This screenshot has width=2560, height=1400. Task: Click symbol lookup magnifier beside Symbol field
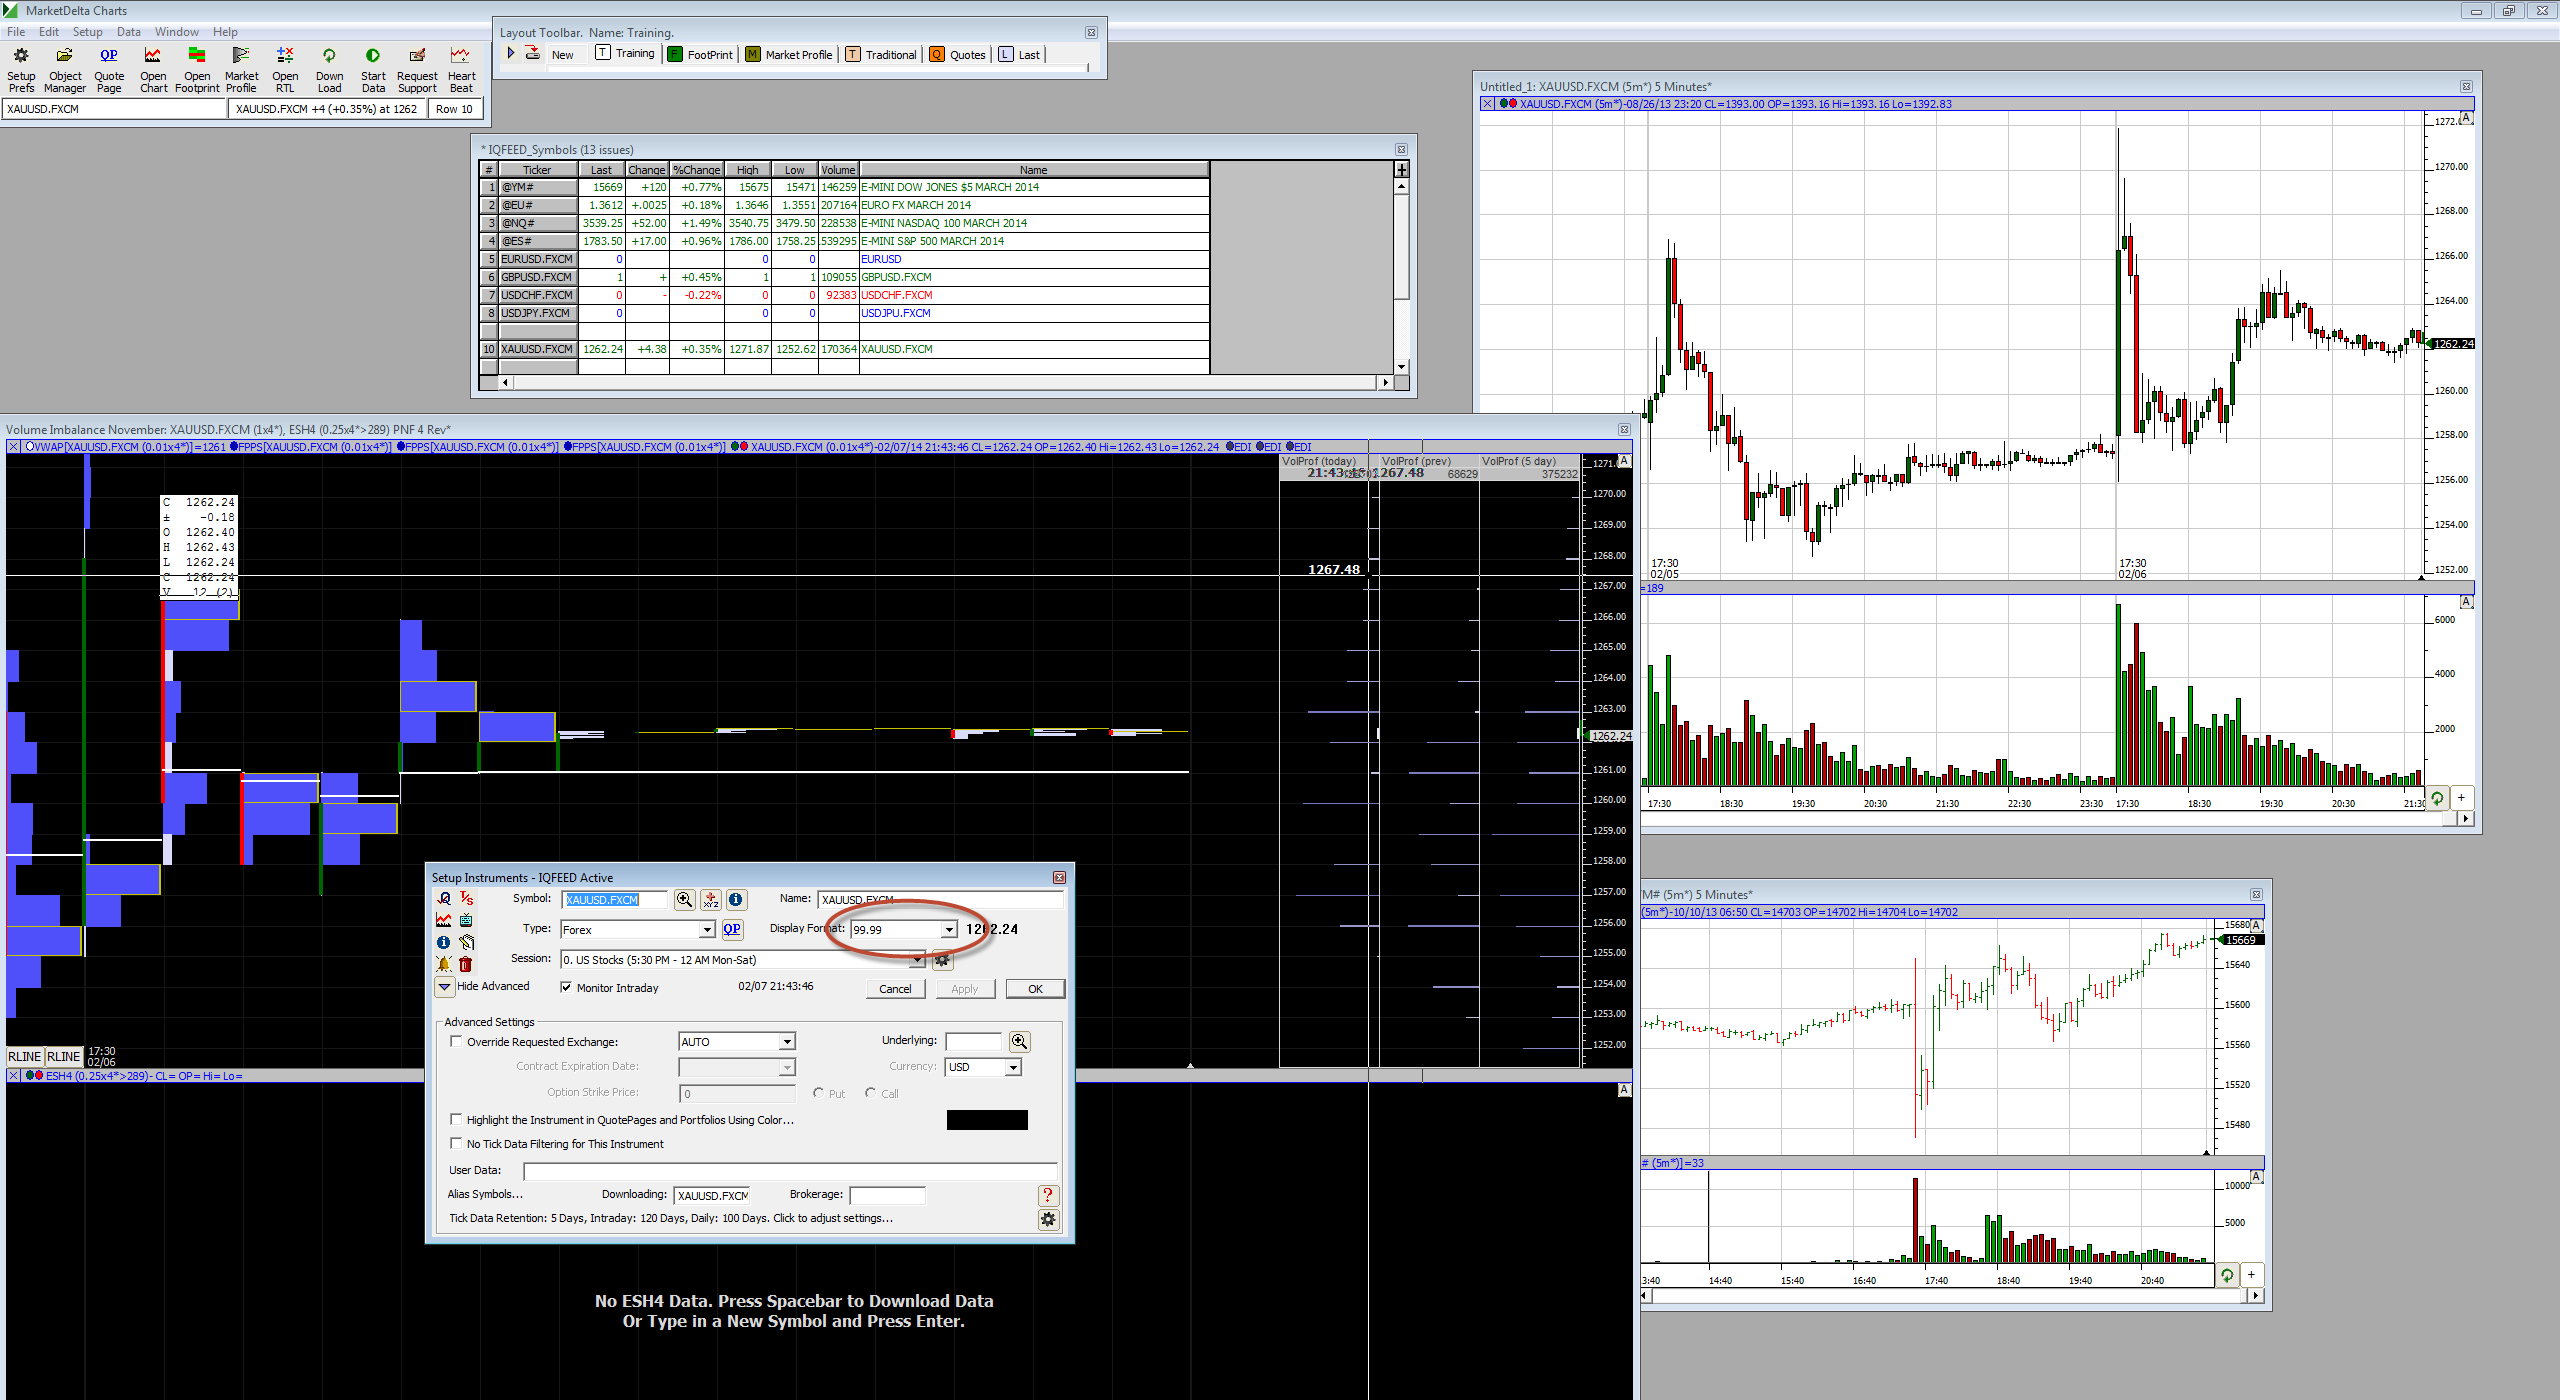pos(684,900)
